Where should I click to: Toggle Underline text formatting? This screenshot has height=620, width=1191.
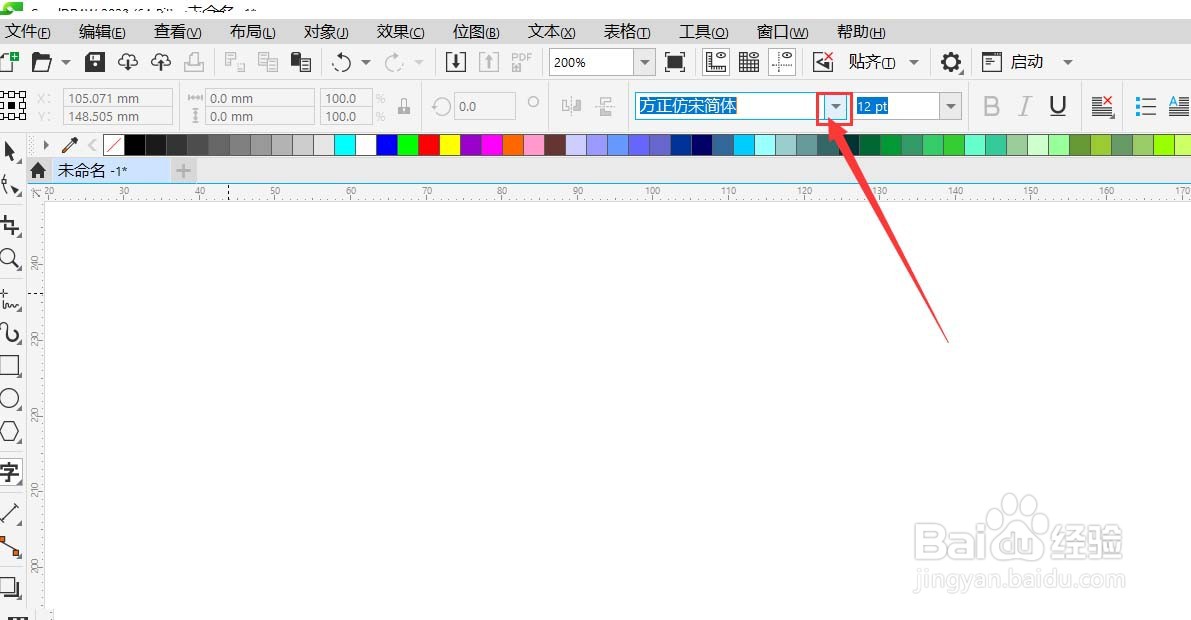1057,106
